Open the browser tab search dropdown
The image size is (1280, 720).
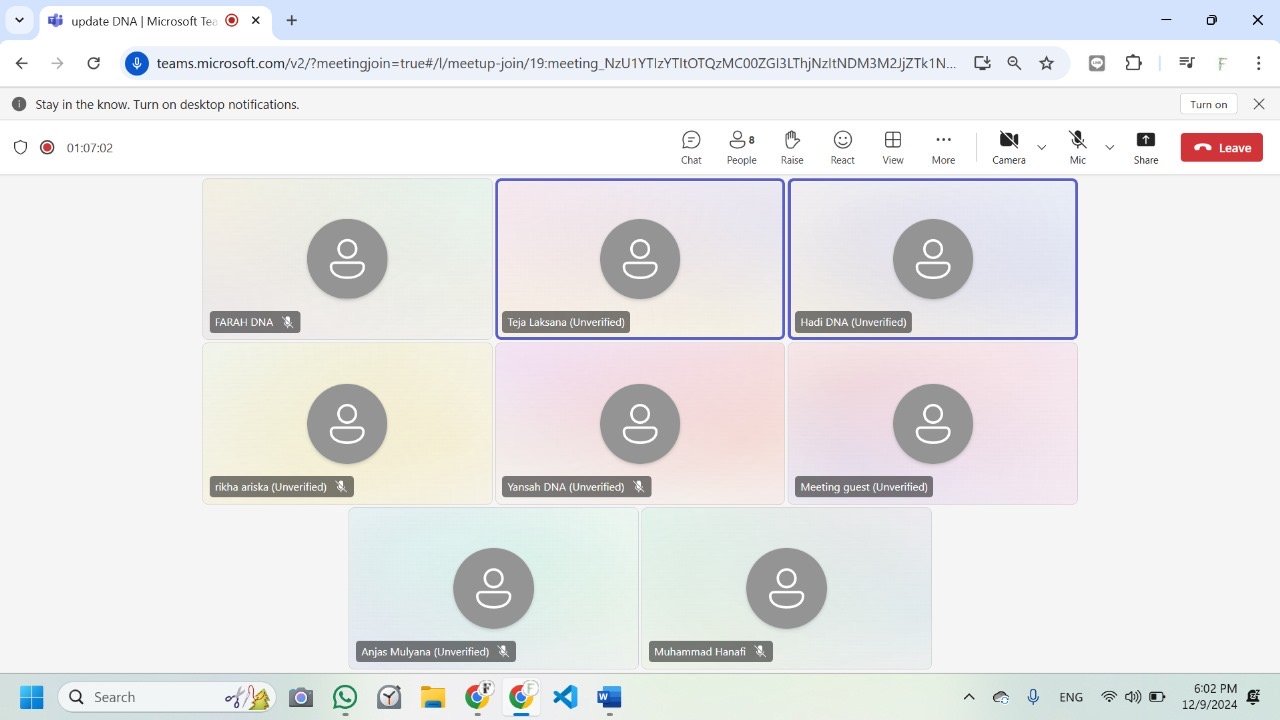coord(19,20)
